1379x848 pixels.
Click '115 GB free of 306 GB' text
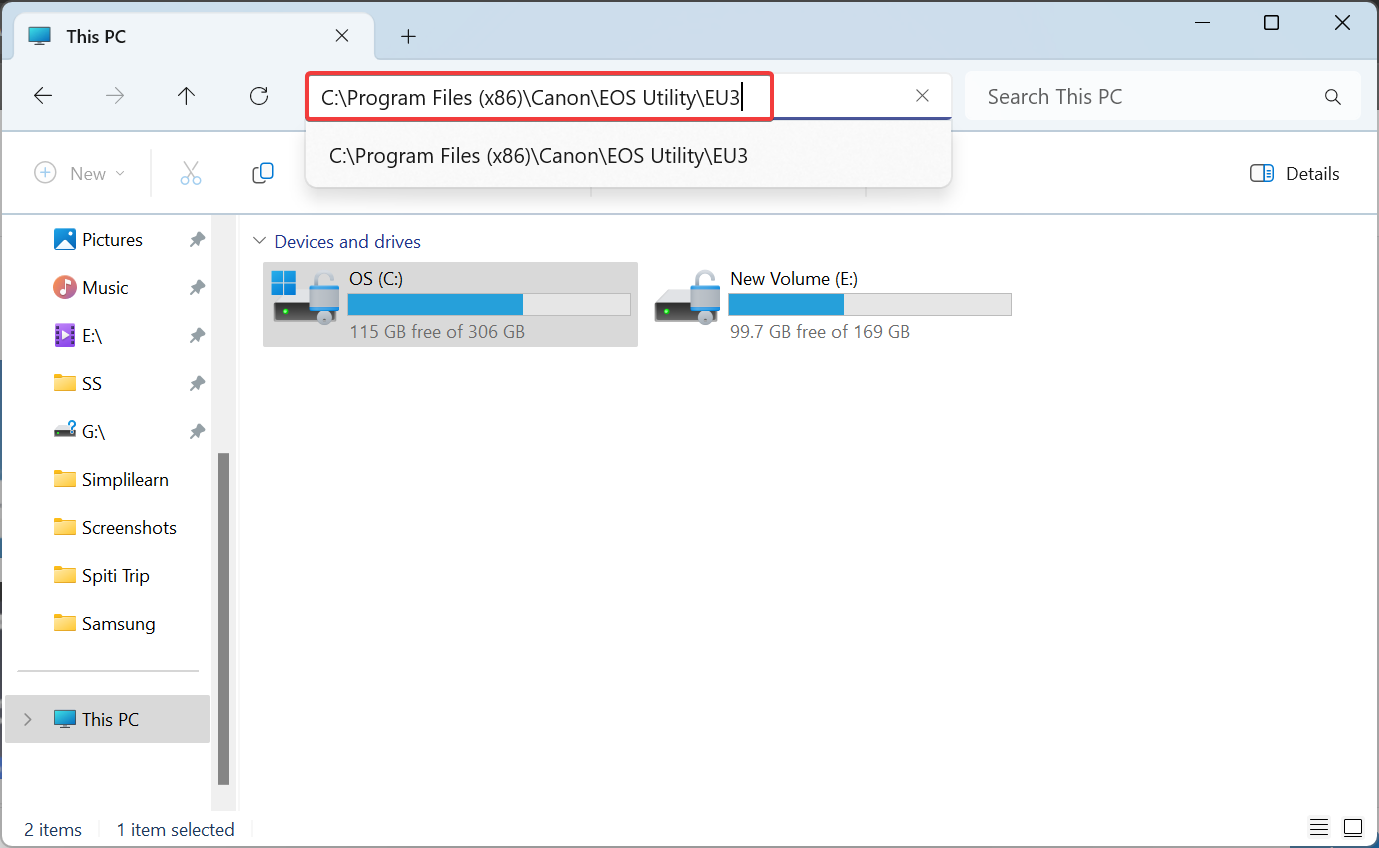[x=437, y=331]
